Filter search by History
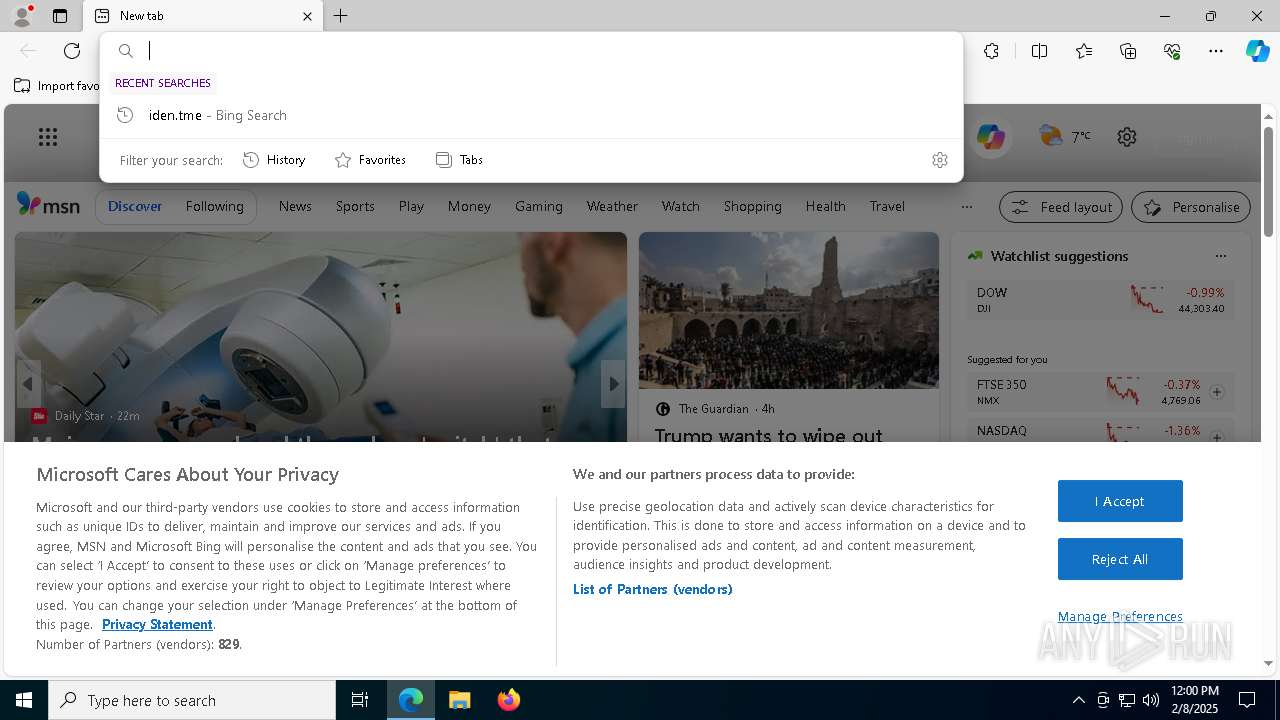1280x720 pixels. click(274, 160)
